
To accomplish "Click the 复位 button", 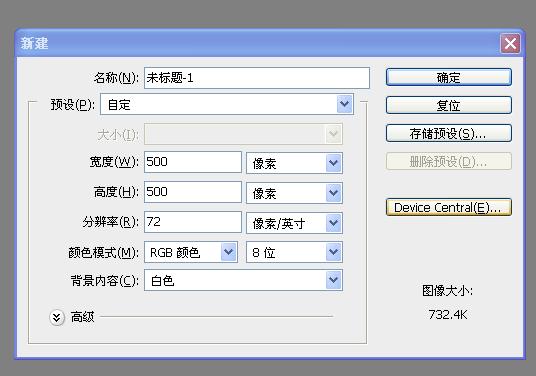I will (x=448, y=105).
